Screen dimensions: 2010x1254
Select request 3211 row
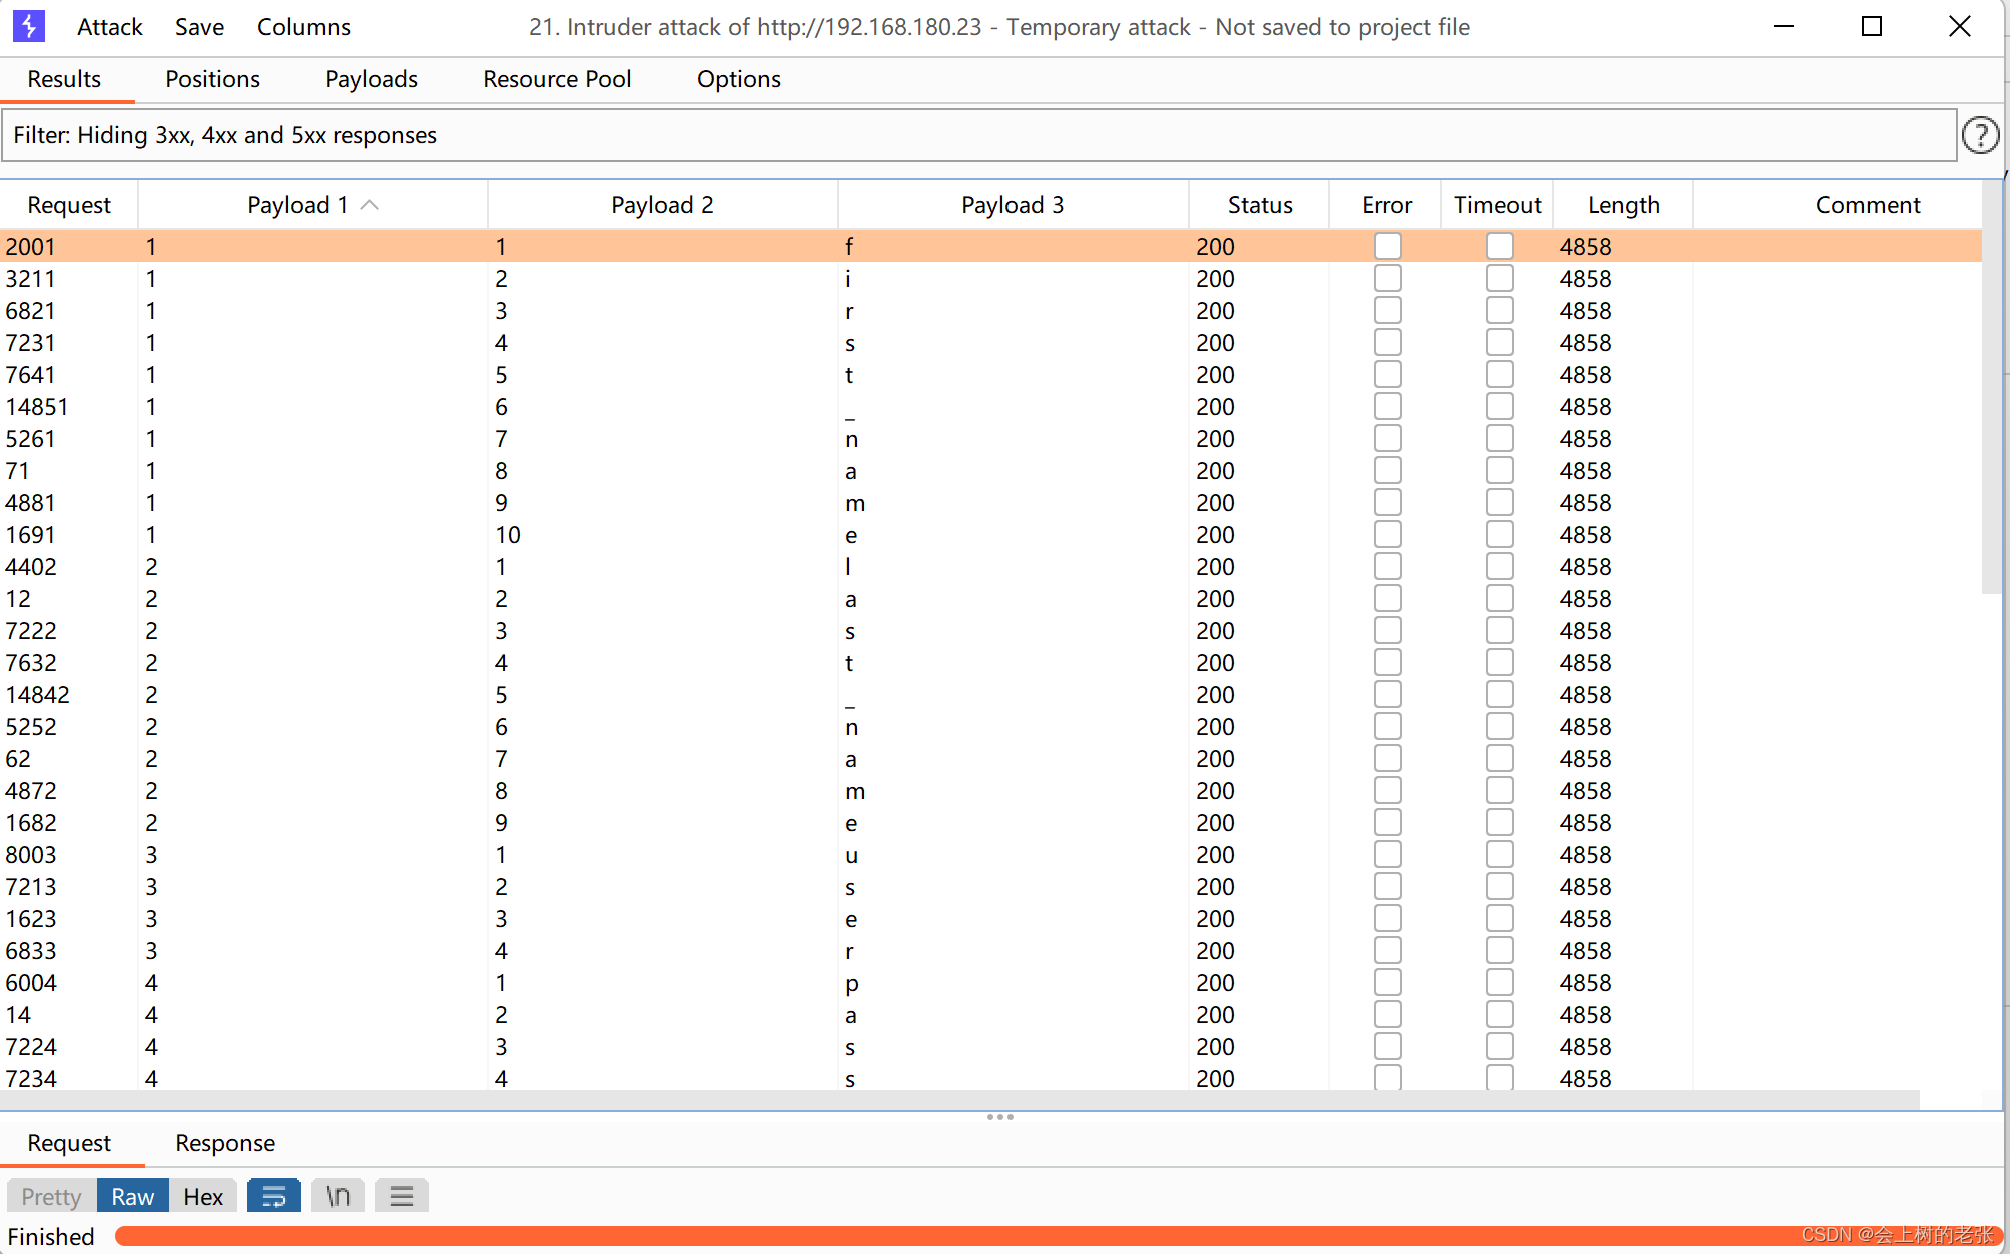(x=991, y=278)
